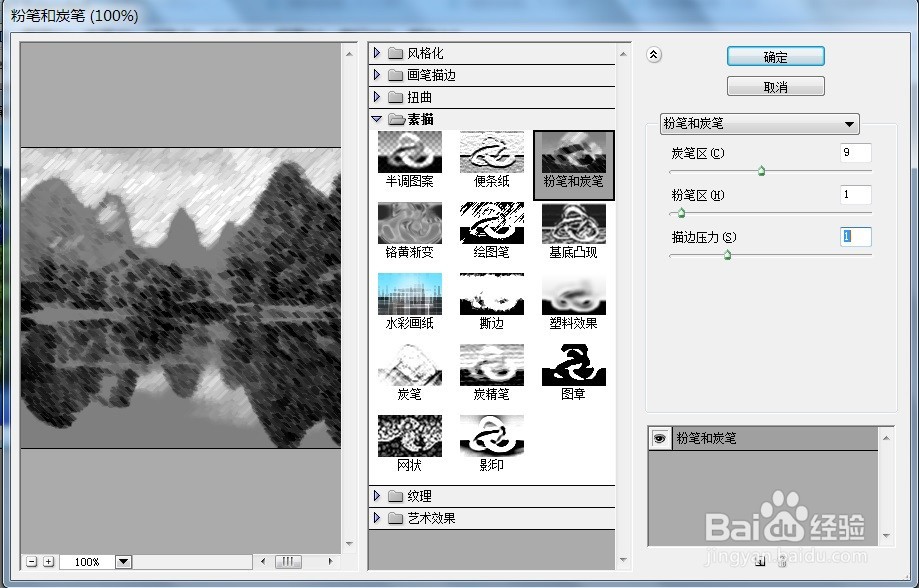Cancel the filter with 取消

[x=774, y=86]
